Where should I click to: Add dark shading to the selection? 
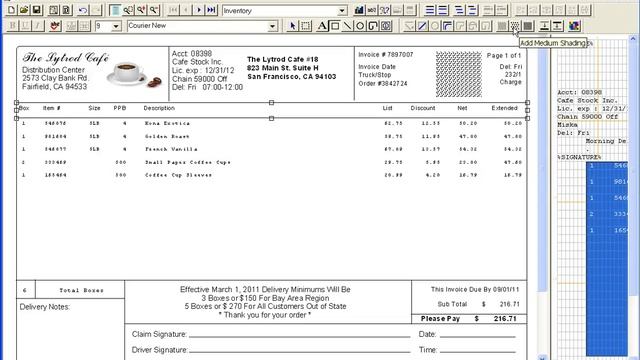tap(528, 26)
